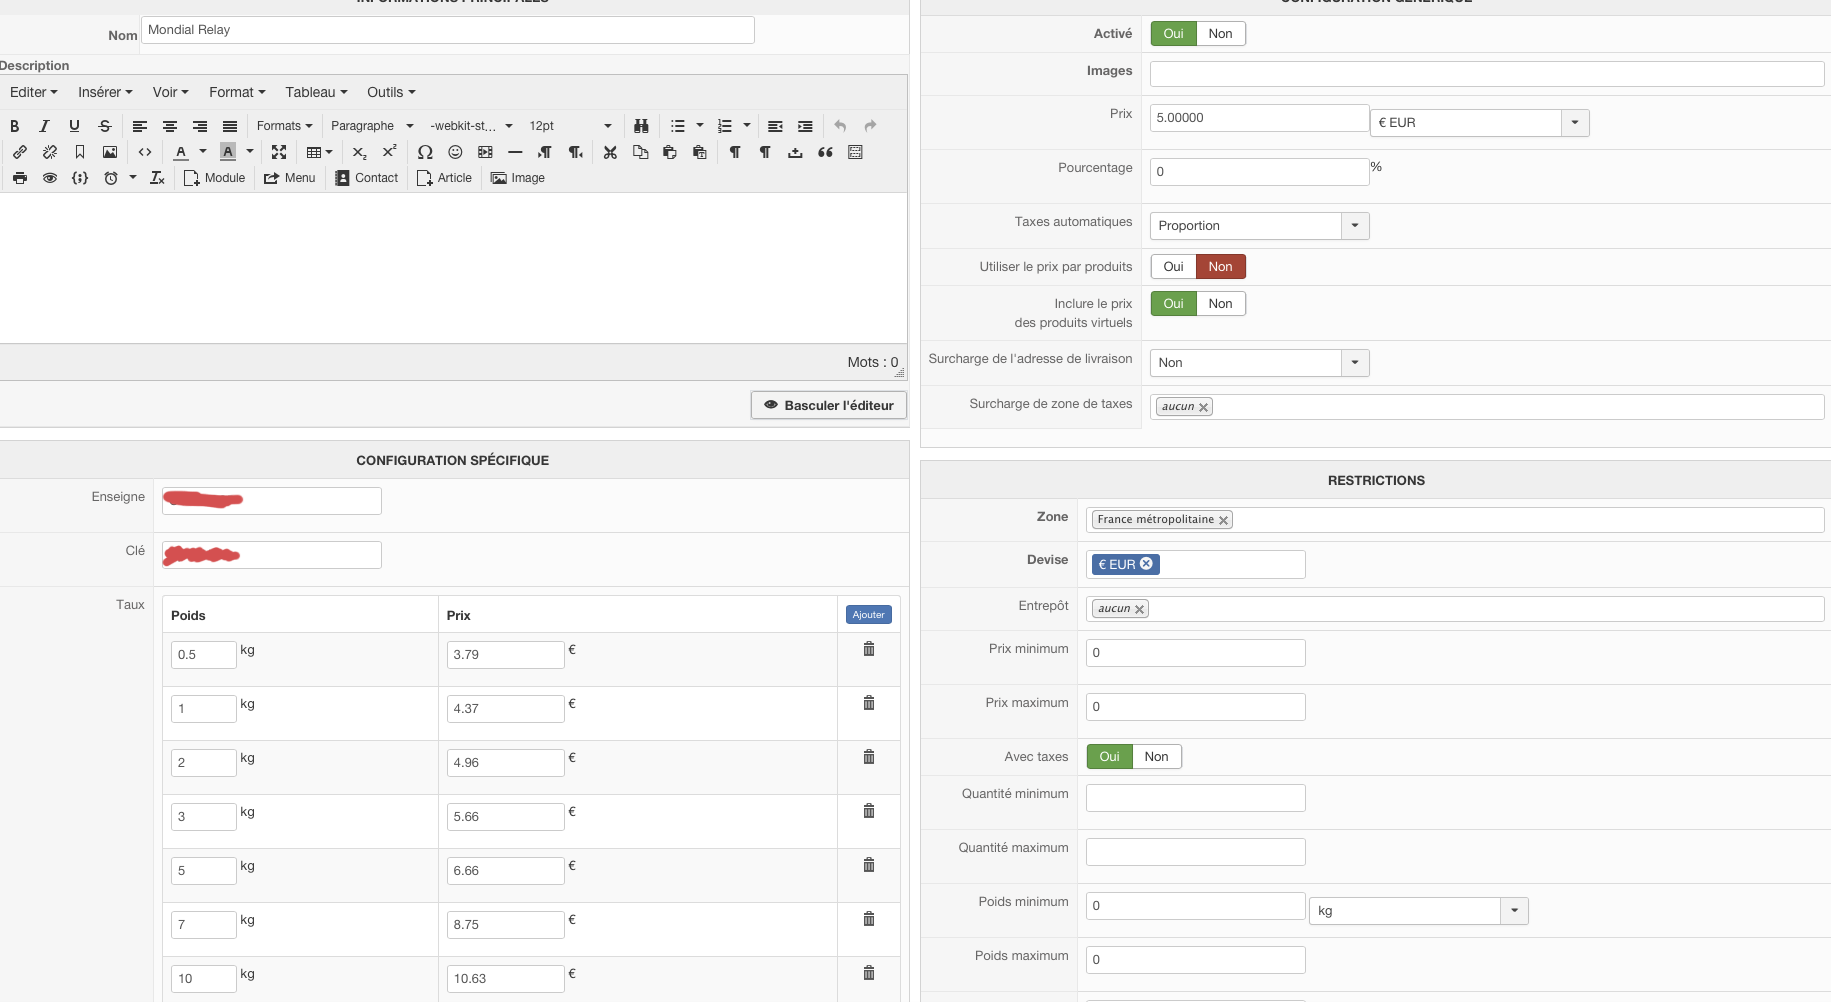This screenshot has width=1831, height=1002.
Task: Expand the EUR currency dropdown next to Prix
Action: coord(1575,123)
